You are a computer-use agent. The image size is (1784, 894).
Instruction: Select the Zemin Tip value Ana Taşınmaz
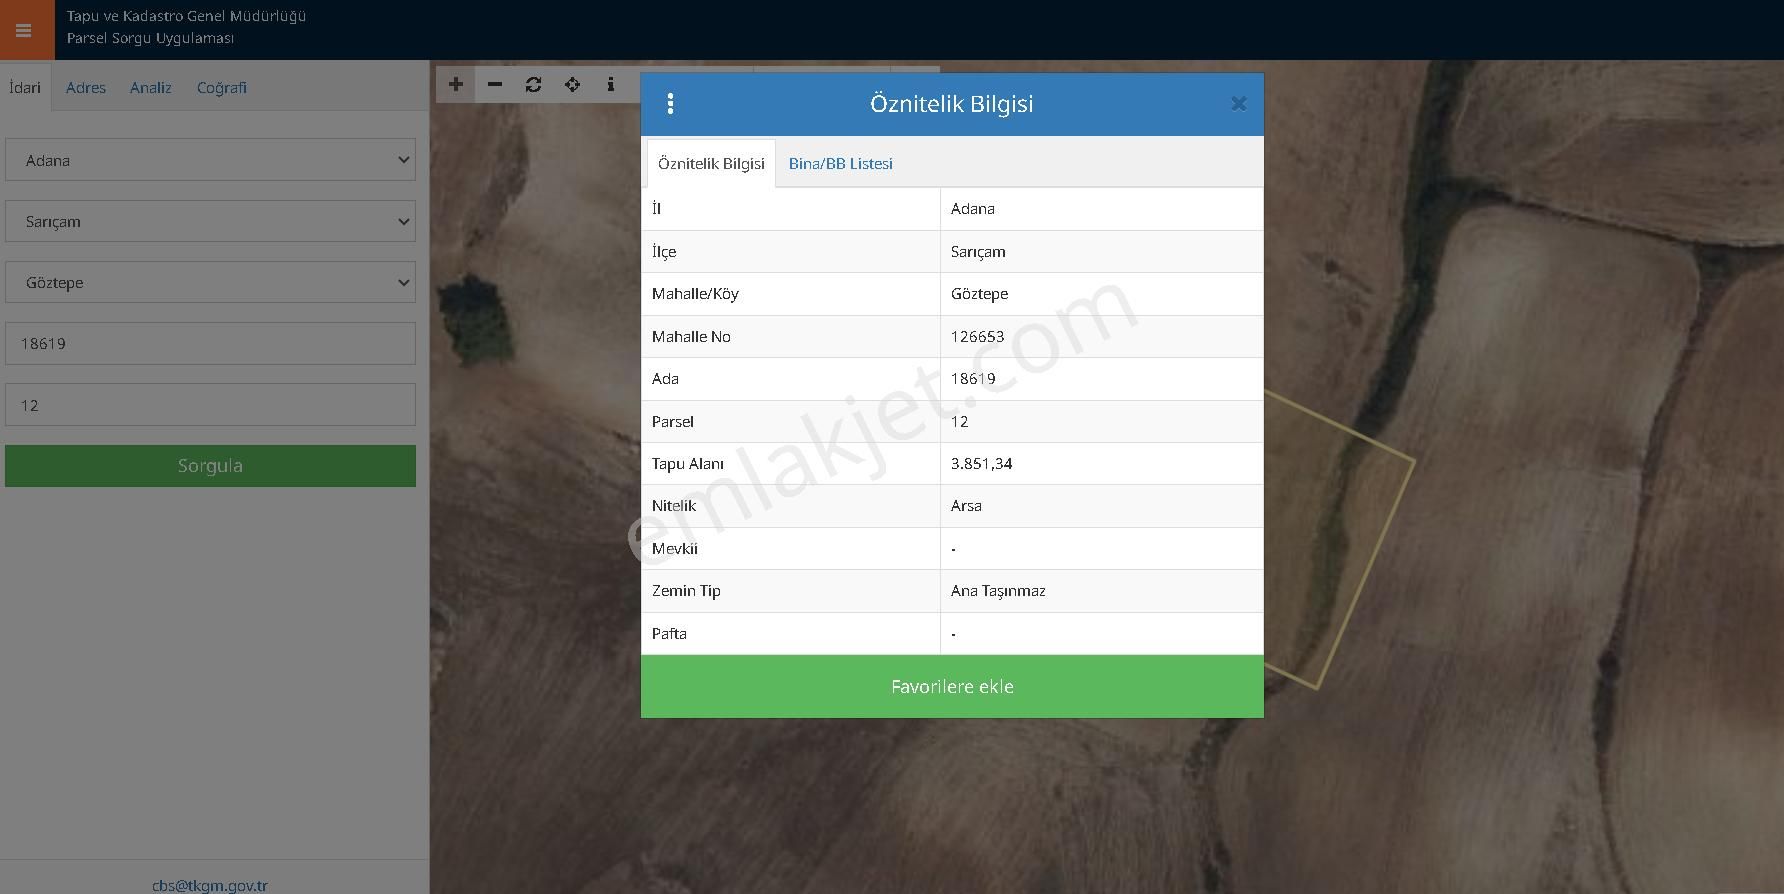tap(998, 591)
